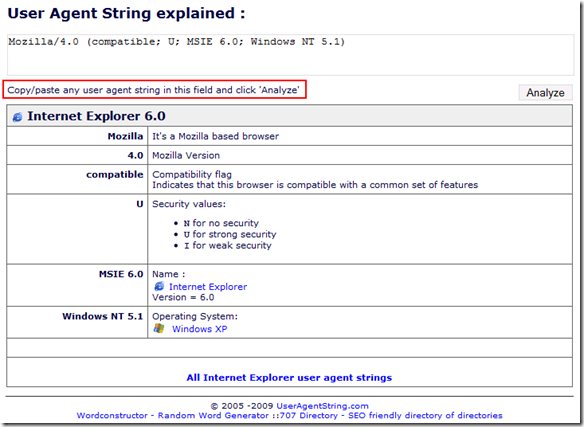Click the 'Internet Explorer 6.0' result title
The image size is (584, 427).
(x=96, y=116)
